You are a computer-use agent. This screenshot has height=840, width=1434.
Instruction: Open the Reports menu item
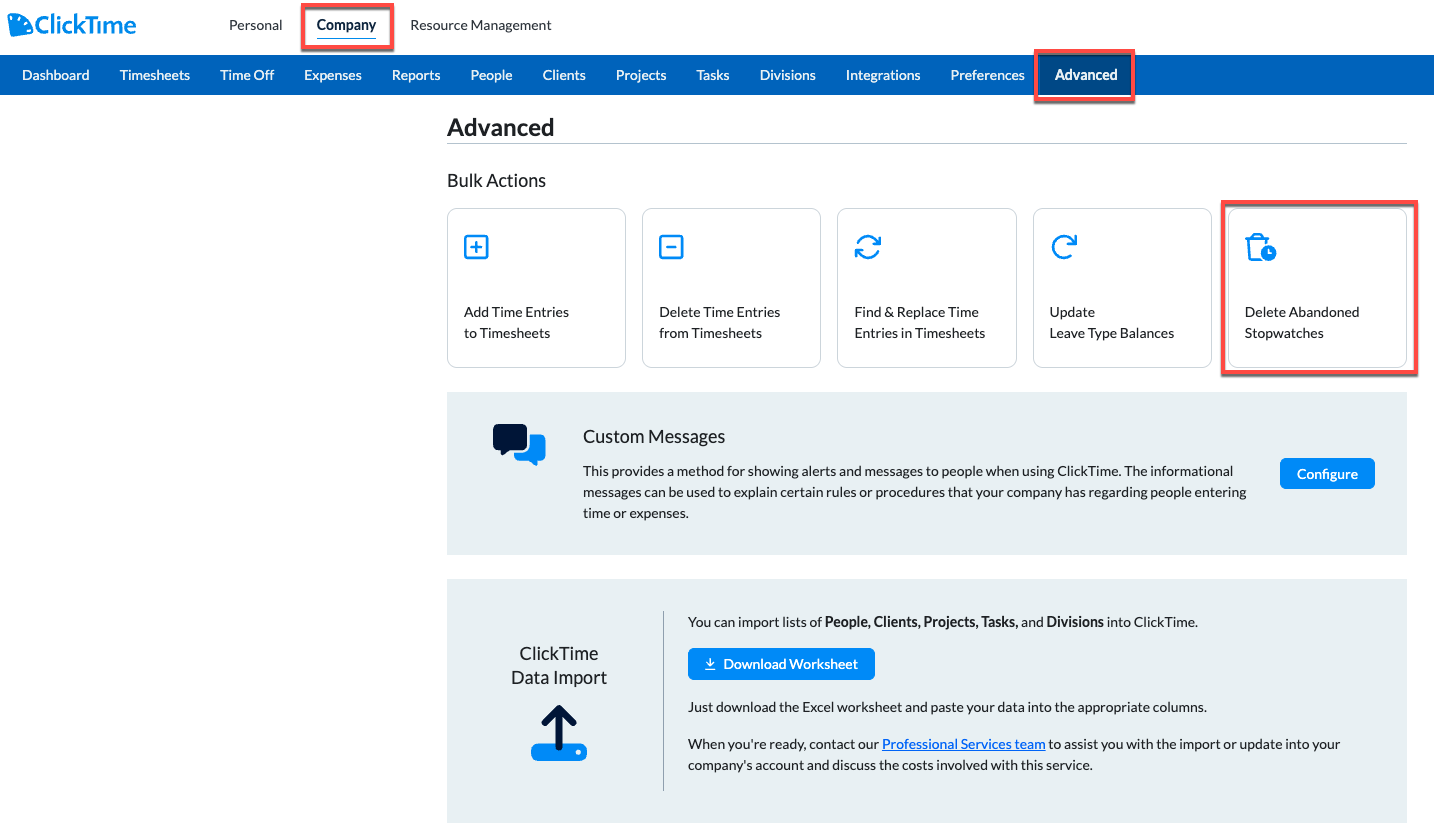416,75
